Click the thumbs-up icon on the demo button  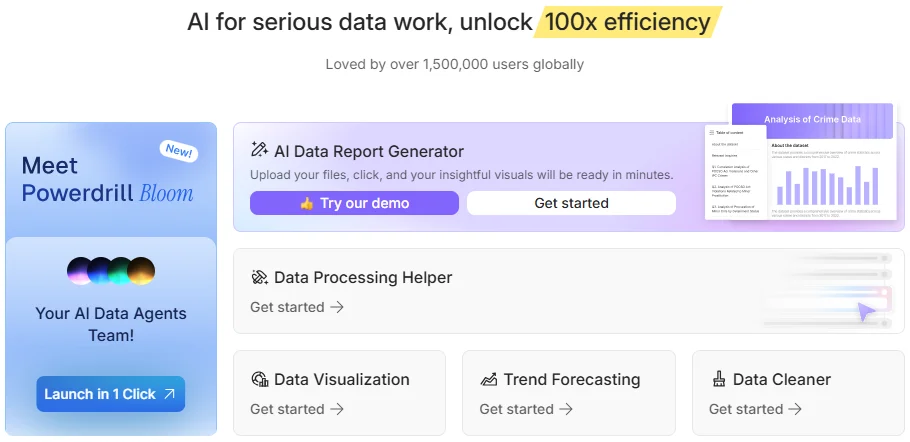point(307,203)
